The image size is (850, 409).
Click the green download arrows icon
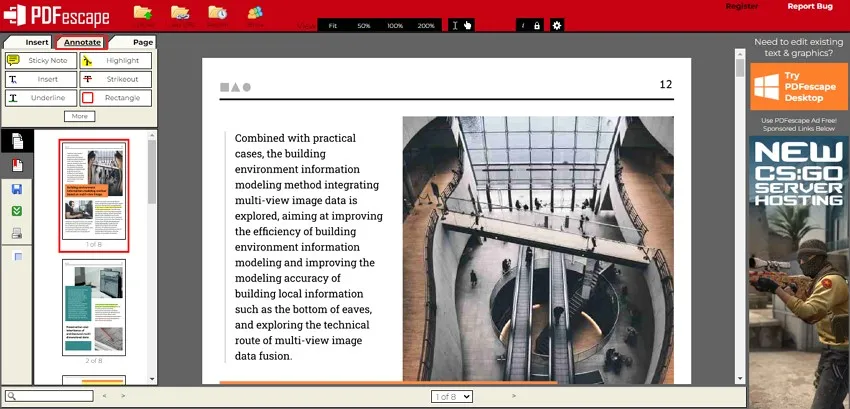tap(17, 211)
